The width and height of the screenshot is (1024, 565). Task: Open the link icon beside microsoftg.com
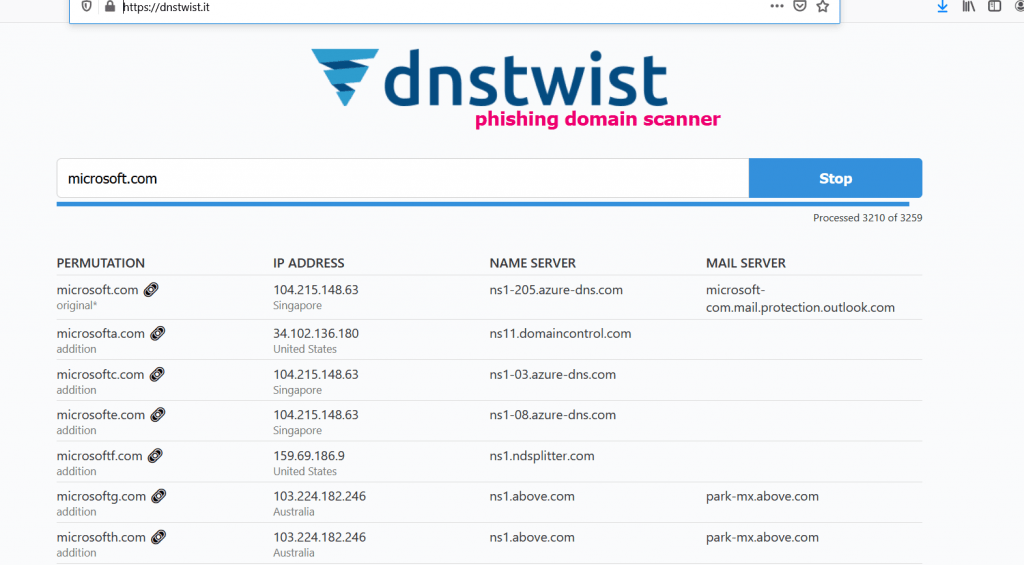click(159, 496)
